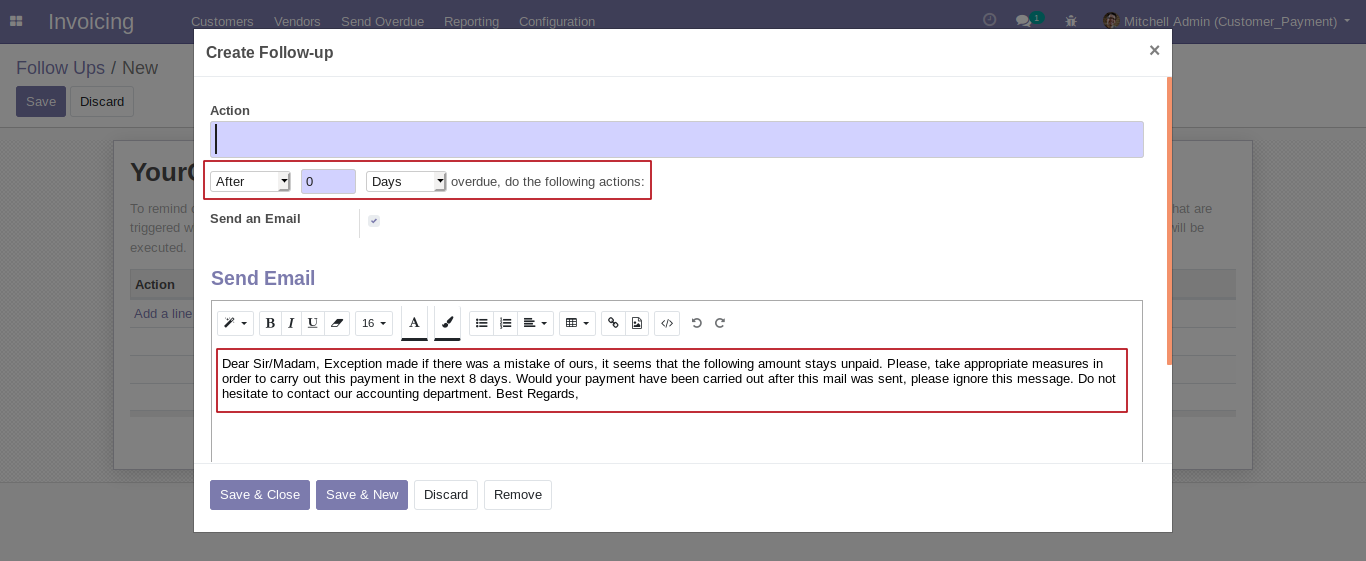Click the redo arrow icon
Screen dimensions: 1366x561
click(x=720, y=323)
